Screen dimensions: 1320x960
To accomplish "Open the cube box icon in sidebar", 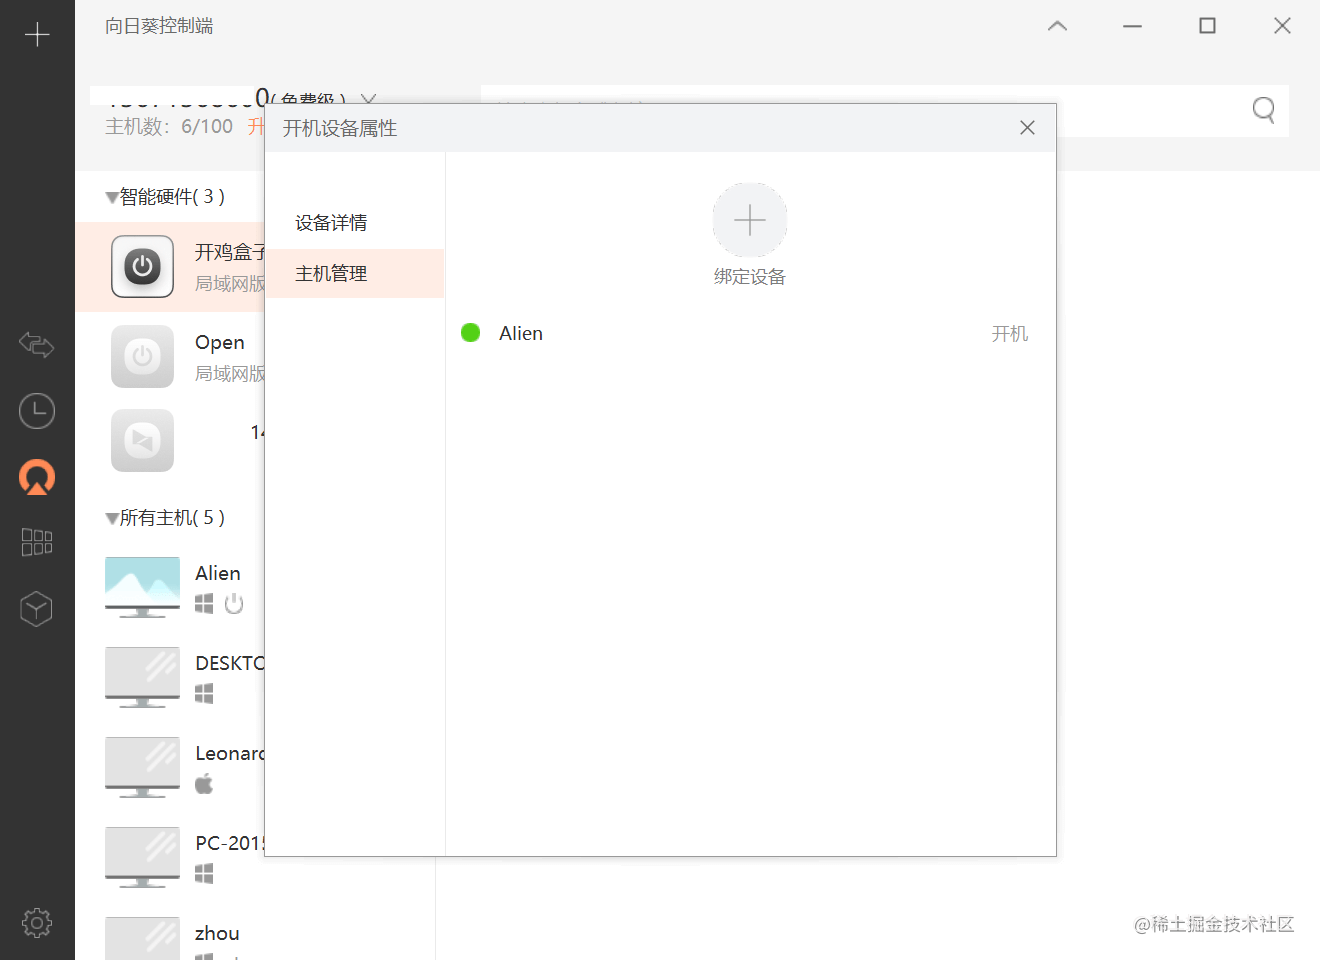I will tap(37, 608).
